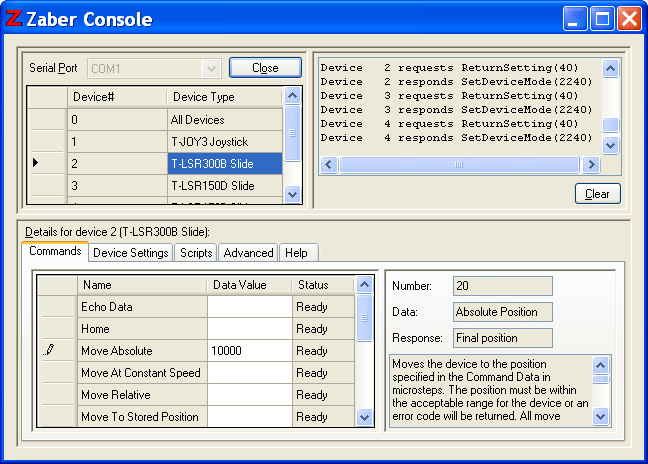Click description box scroll up arrow

(600, 365)
